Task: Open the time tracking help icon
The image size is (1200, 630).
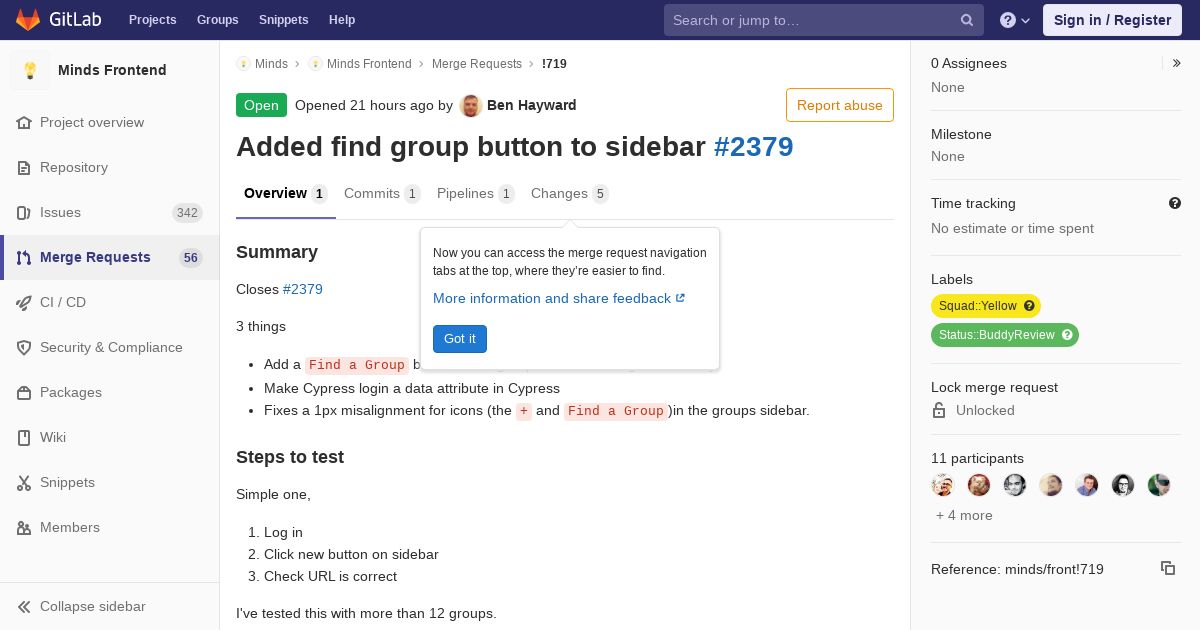Action: 1175,203
